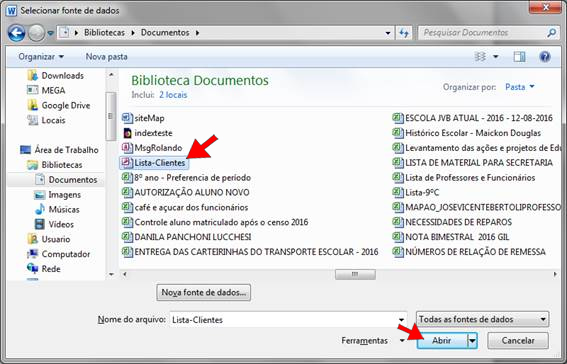Select Lista de Professores e Funcionários file
The width and height of the screenshot is (567, 364).
pos(464,177)
